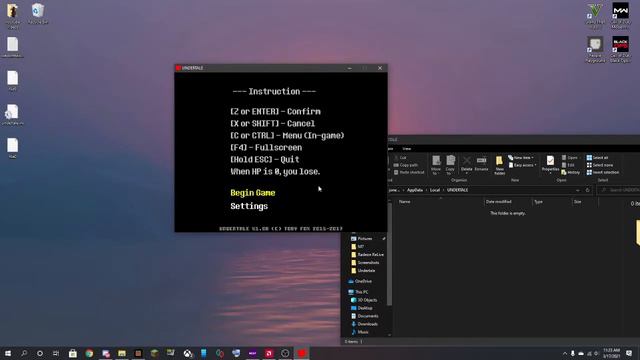Open Pictures in Explorer navigation pane
The image size is (640, 360).
(x=365, y=238)
